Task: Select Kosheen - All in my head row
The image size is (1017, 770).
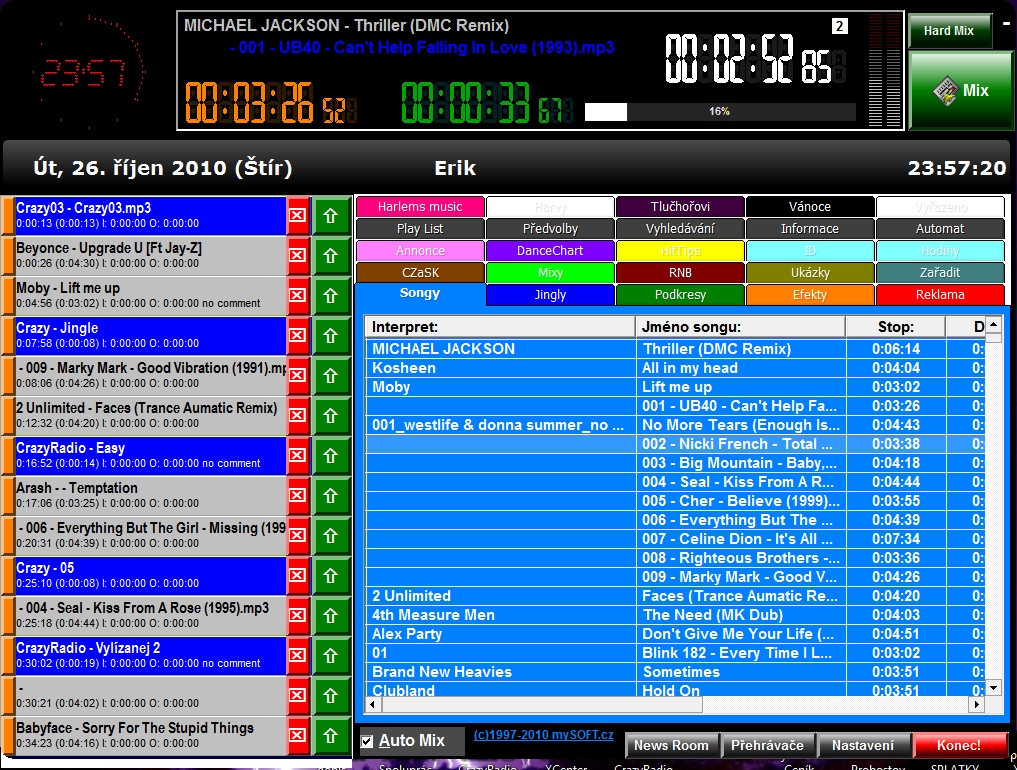Action: coord(675,368)
